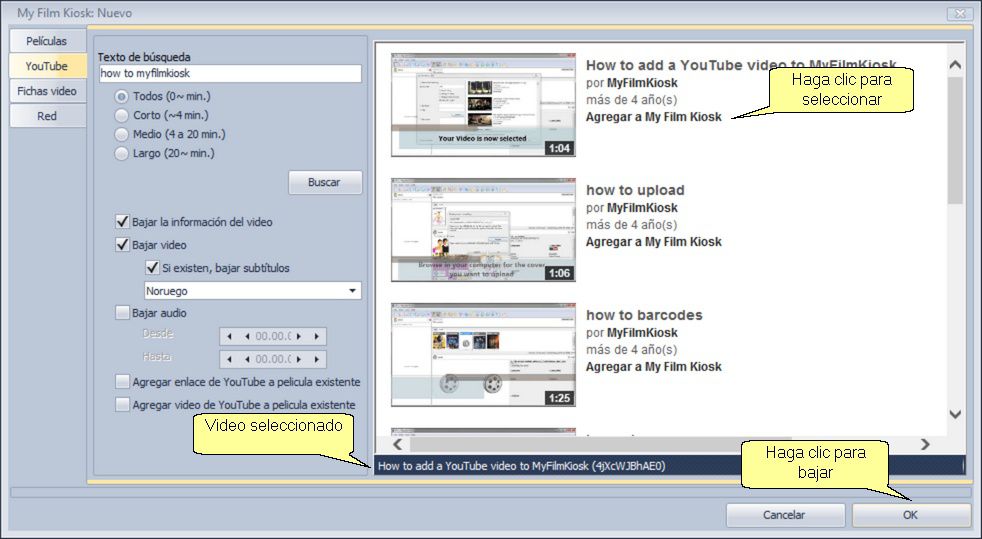Click Hasta first right arrow stepper

[299, 359]
